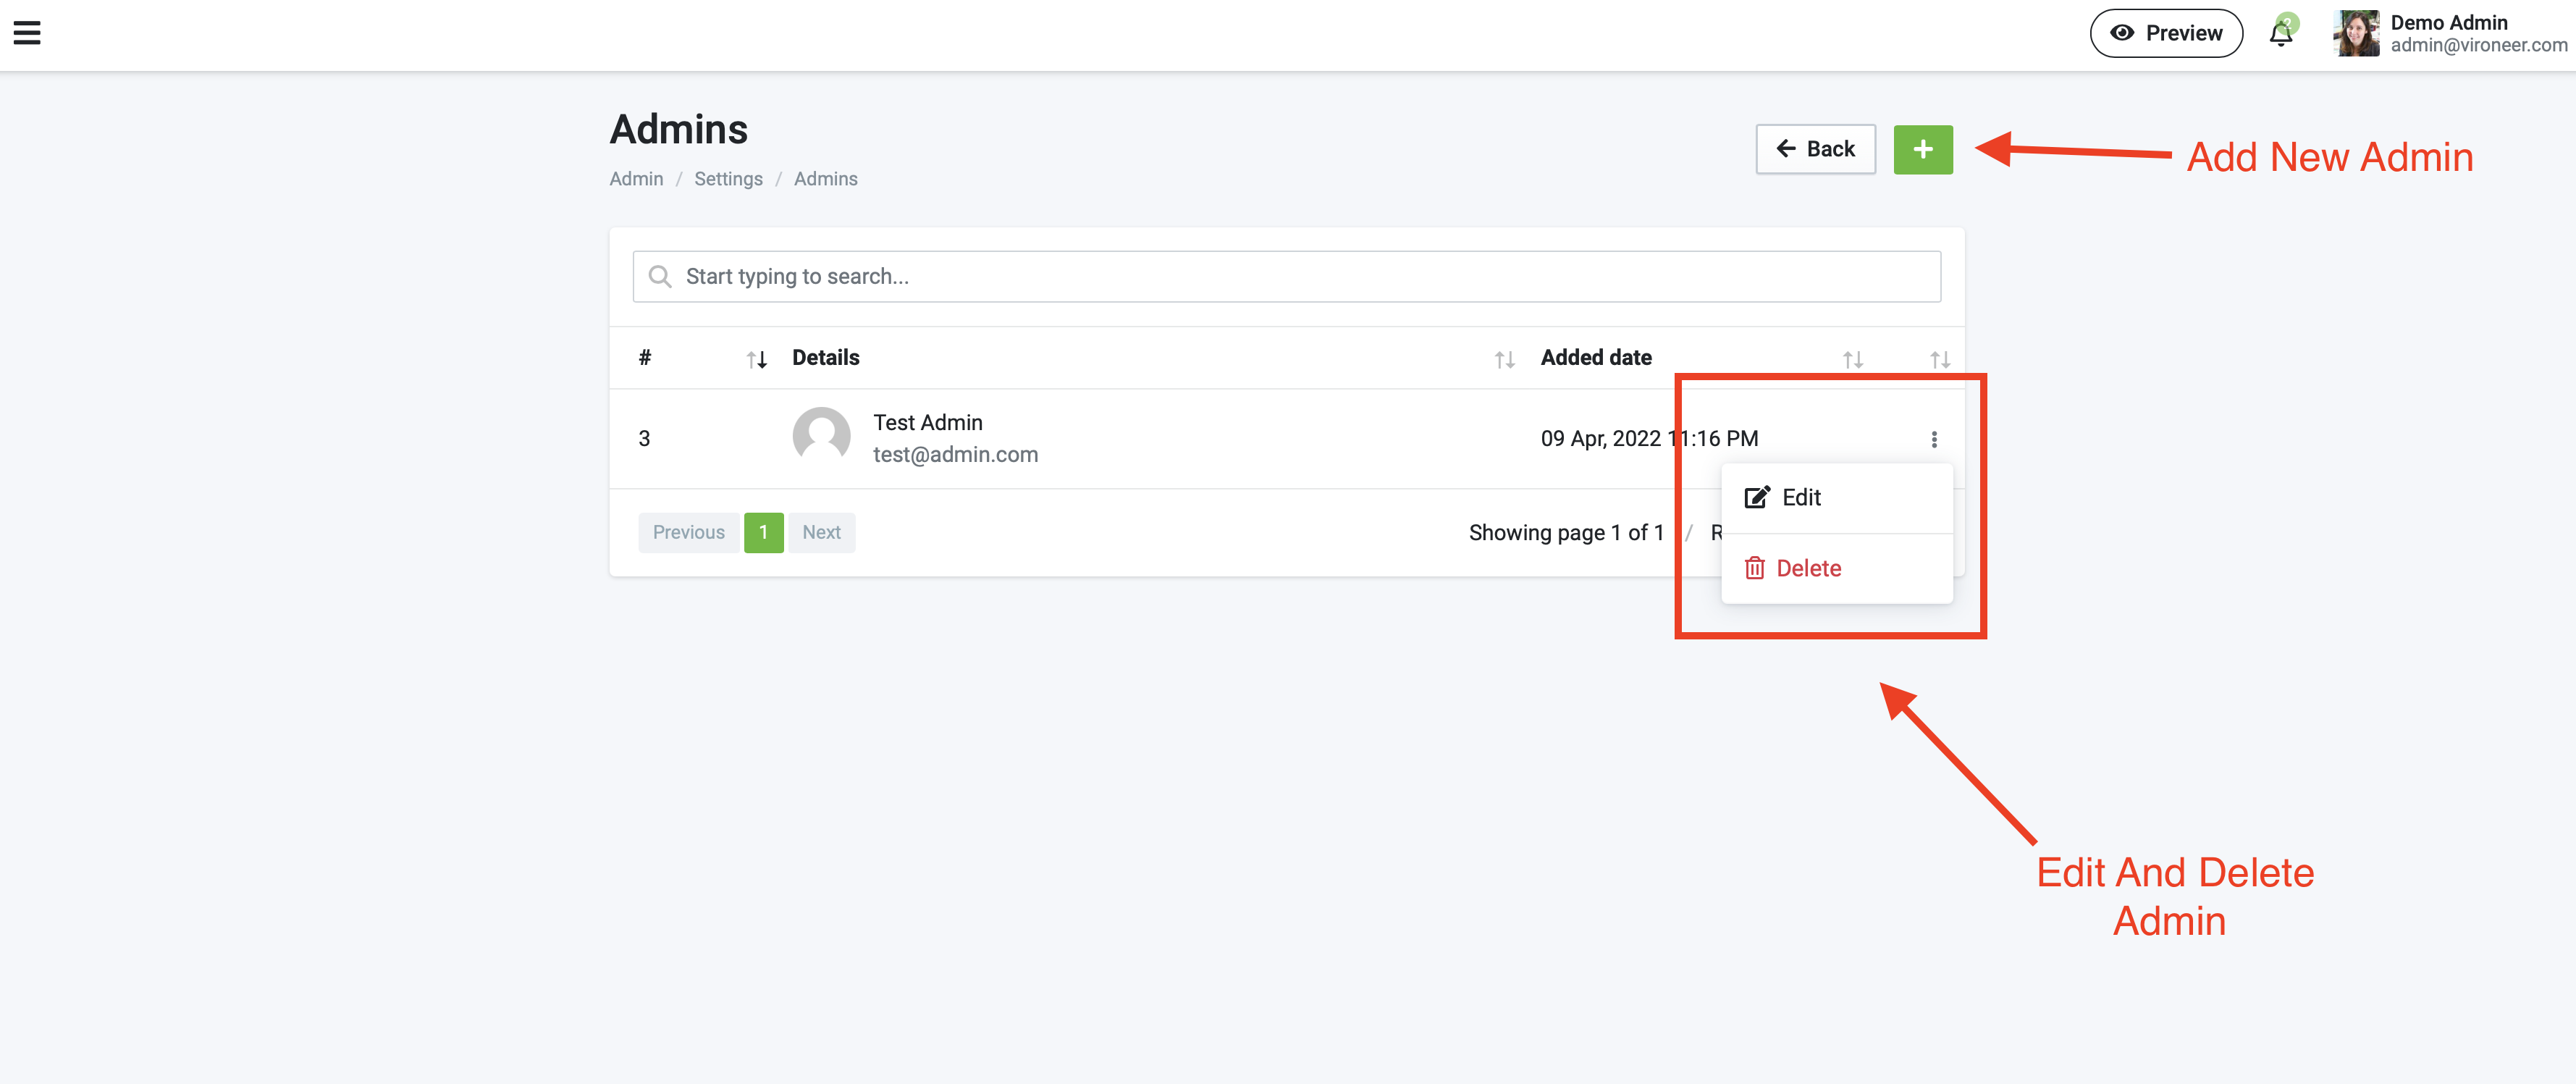Focus the Start typing to search field
This screenshot has width=2576, height=1084.
(x=1286, y=276)
